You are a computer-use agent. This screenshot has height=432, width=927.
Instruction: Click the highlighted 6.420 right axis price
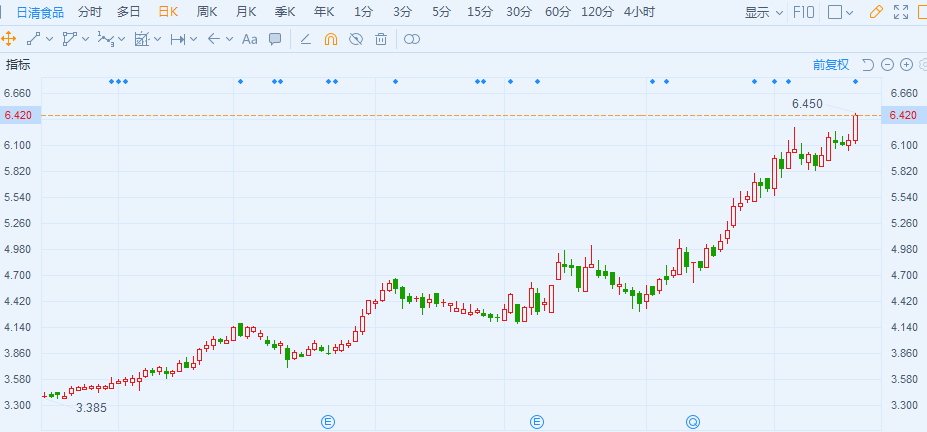point(904,115)
